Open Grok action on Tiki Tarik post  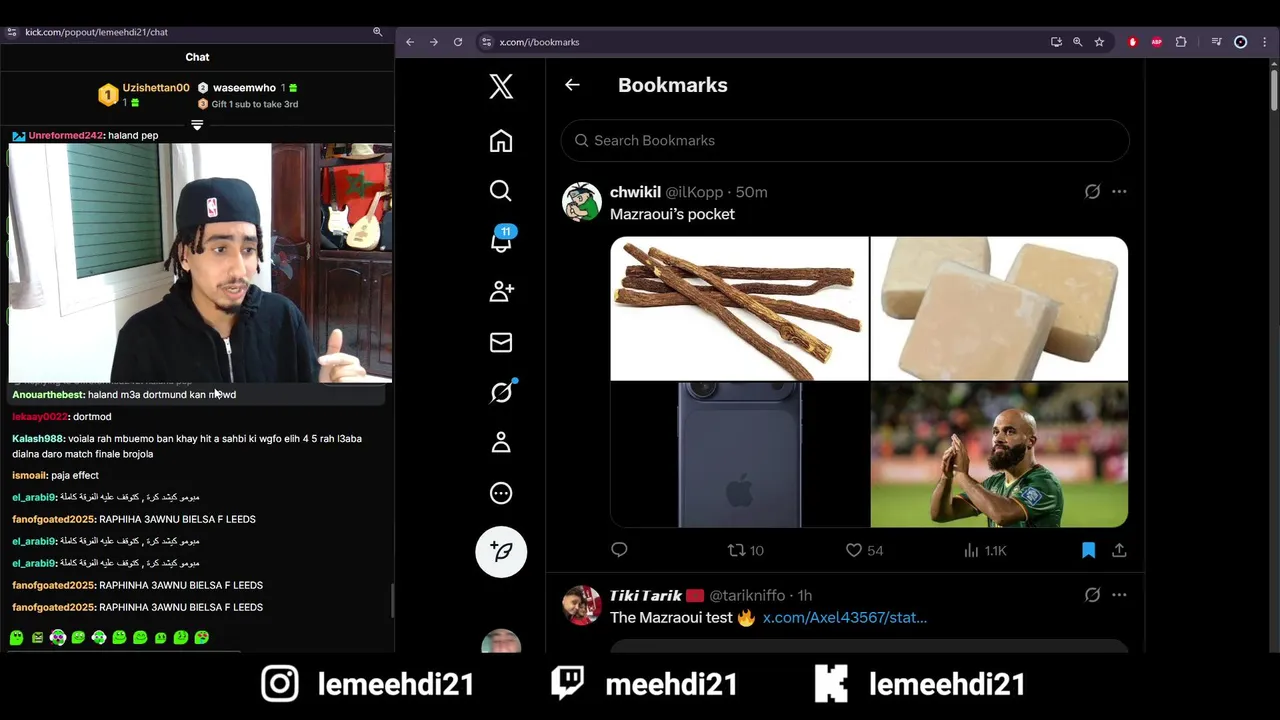(x=1092, y=595)
